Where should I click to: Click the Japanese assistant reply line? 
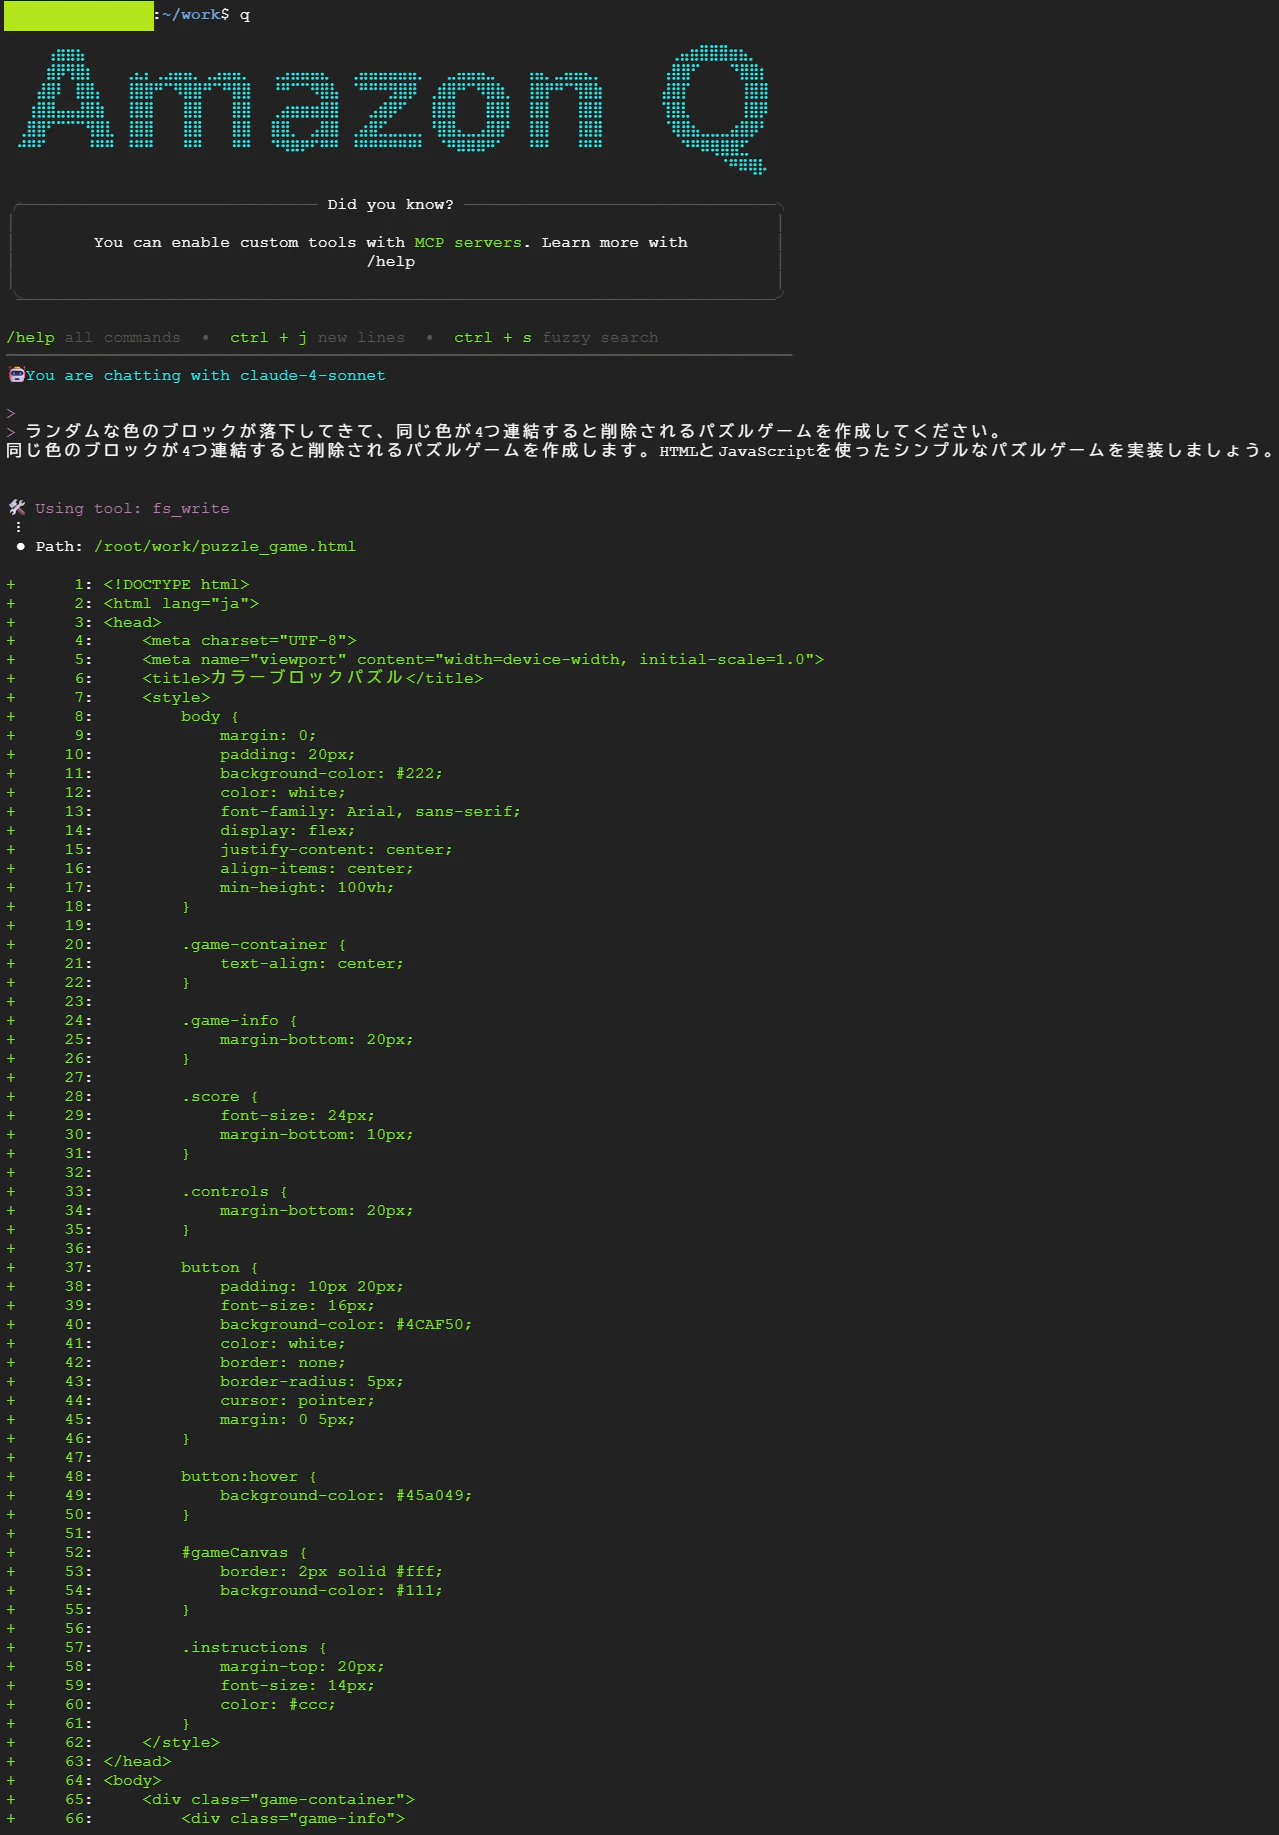tap(640, 450)
